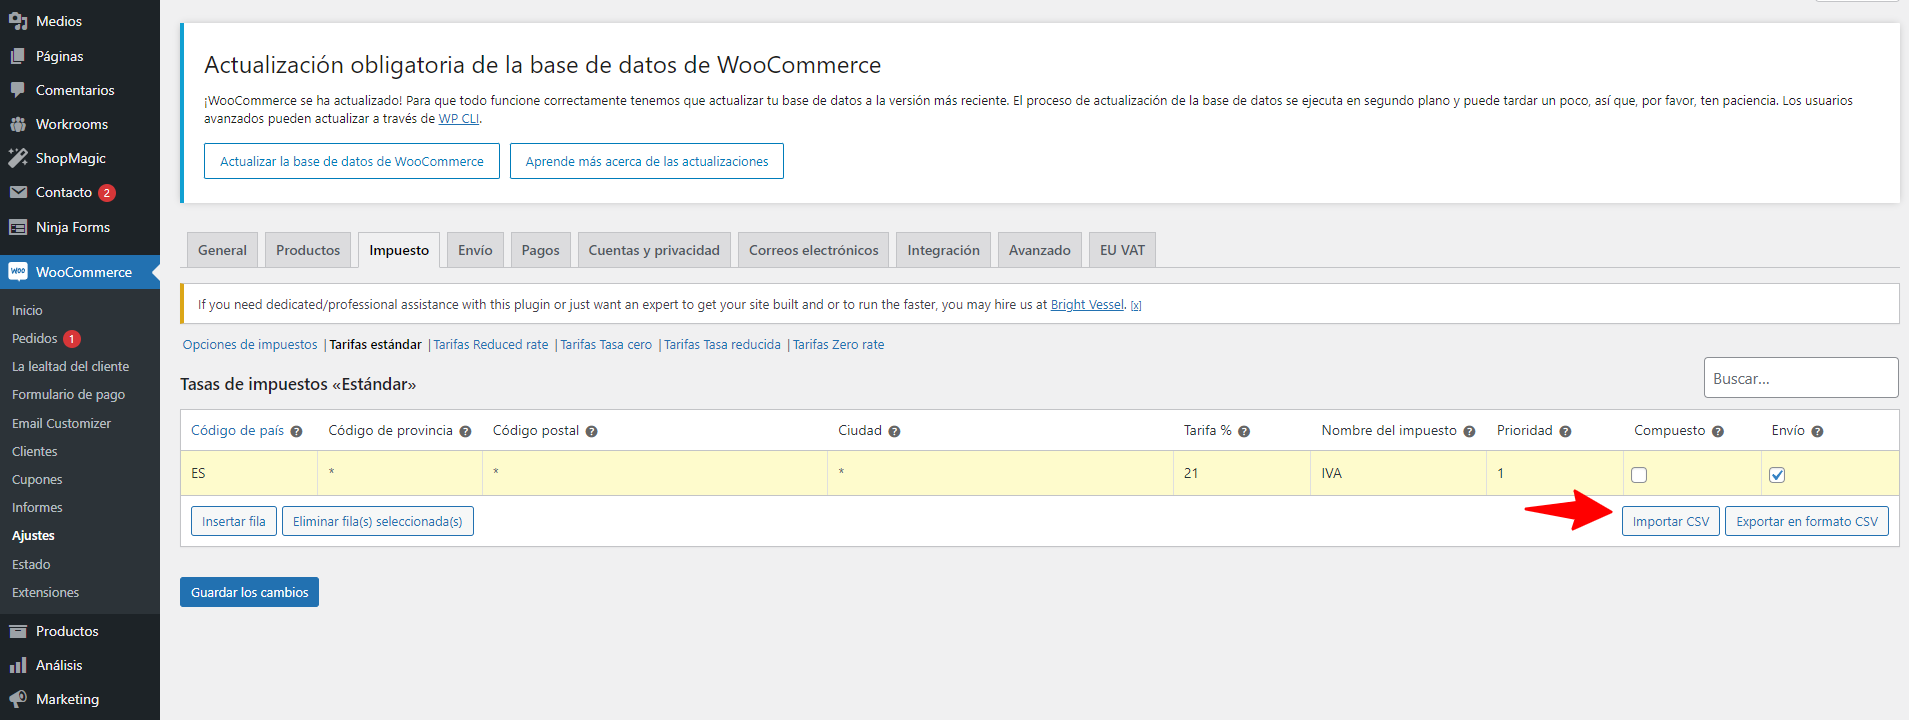Click the Medios sidebar icon
1909x720 pixels.
tap(18, 21)
